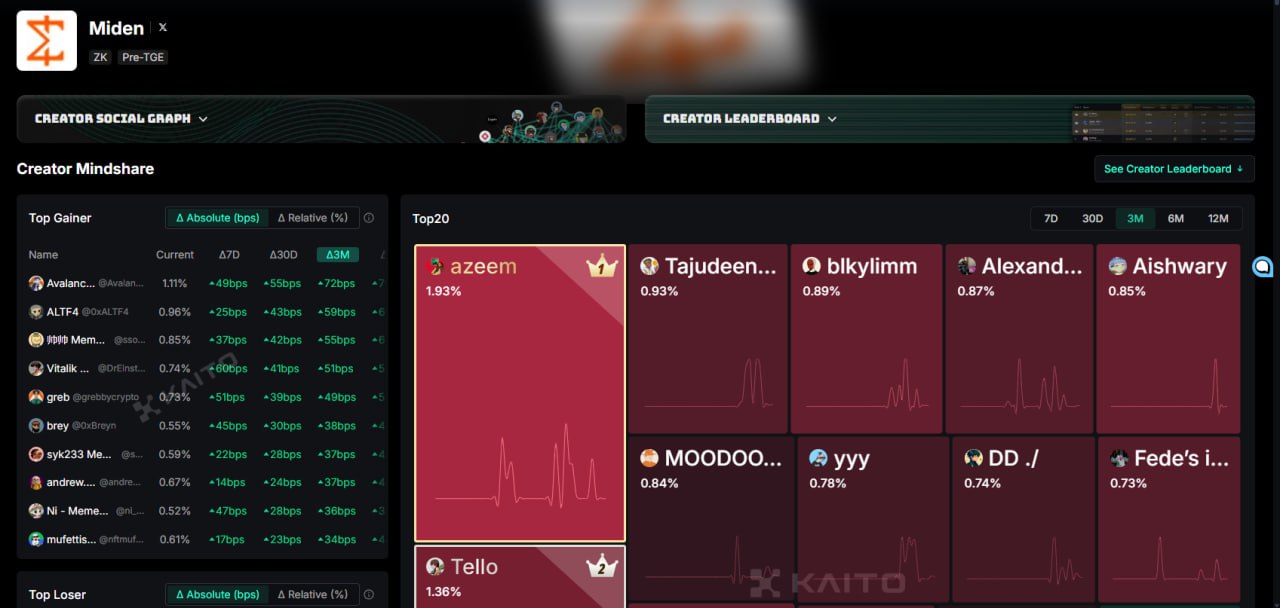Sort by Δ7D column header
The height and width of the screenshot is (608, 1280).
(229, 255)
